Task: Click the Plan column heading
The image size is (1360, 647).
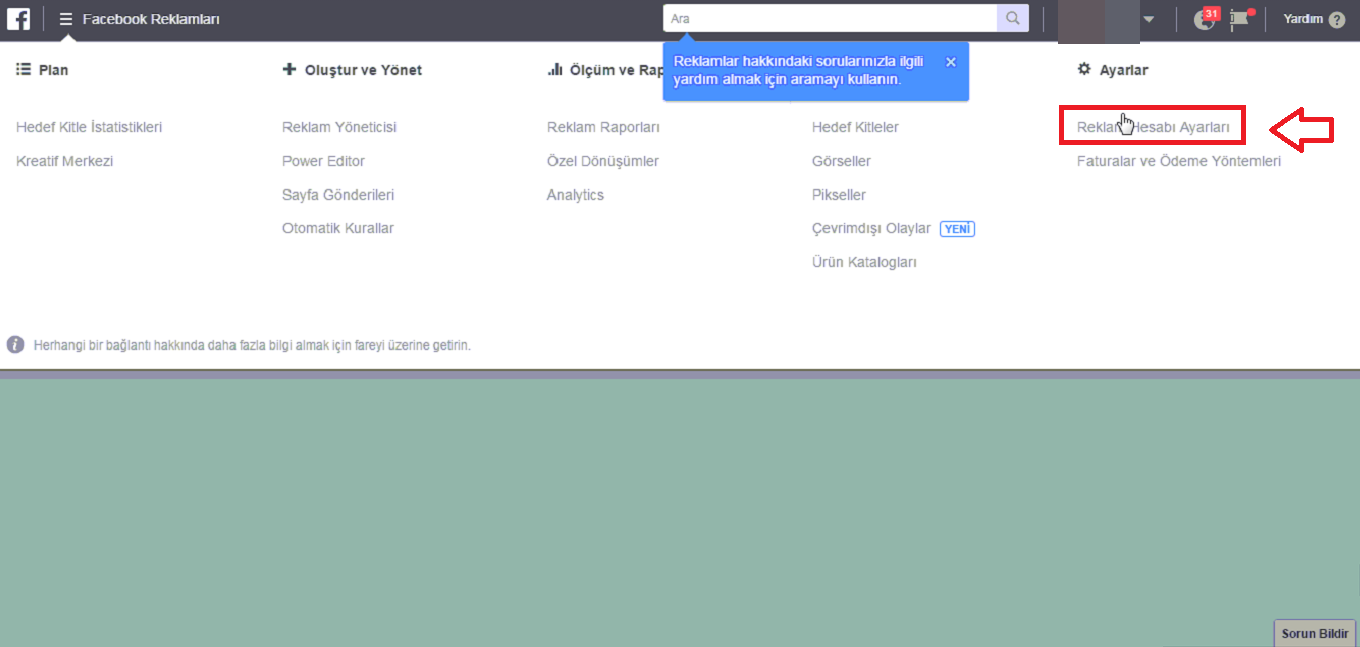Action: (53, 70)
